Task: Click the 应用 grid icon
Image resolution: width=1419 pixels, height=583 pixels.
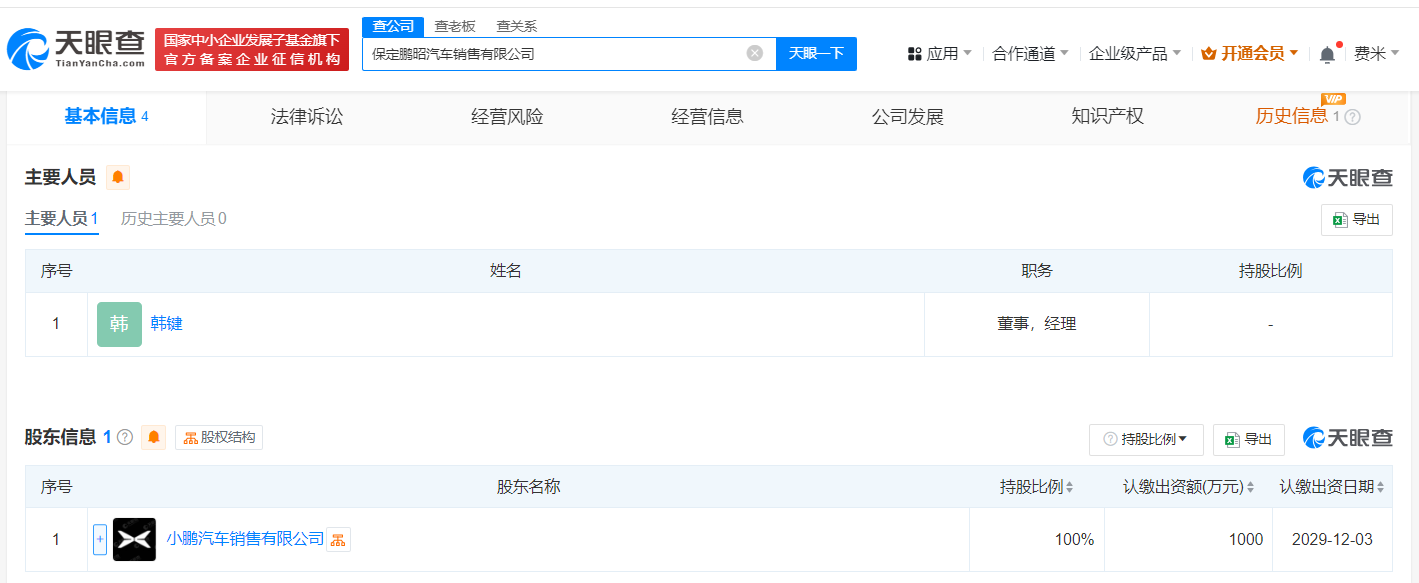Action: pos(914,54)
